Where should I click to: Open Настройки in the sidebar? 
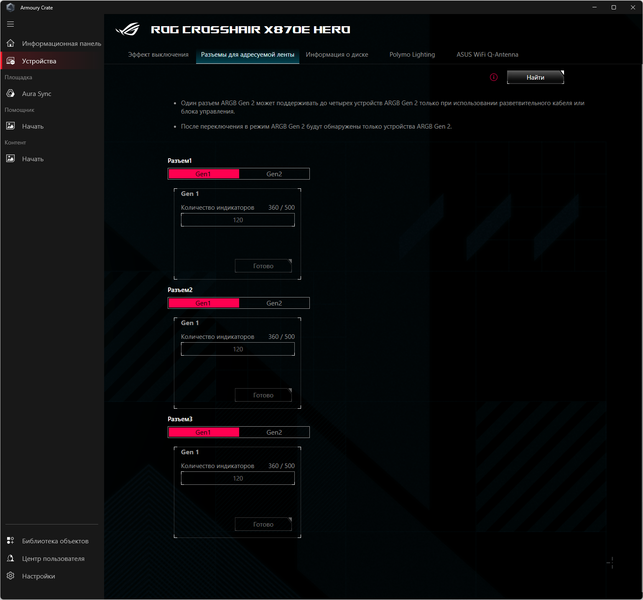coord(52,576)
